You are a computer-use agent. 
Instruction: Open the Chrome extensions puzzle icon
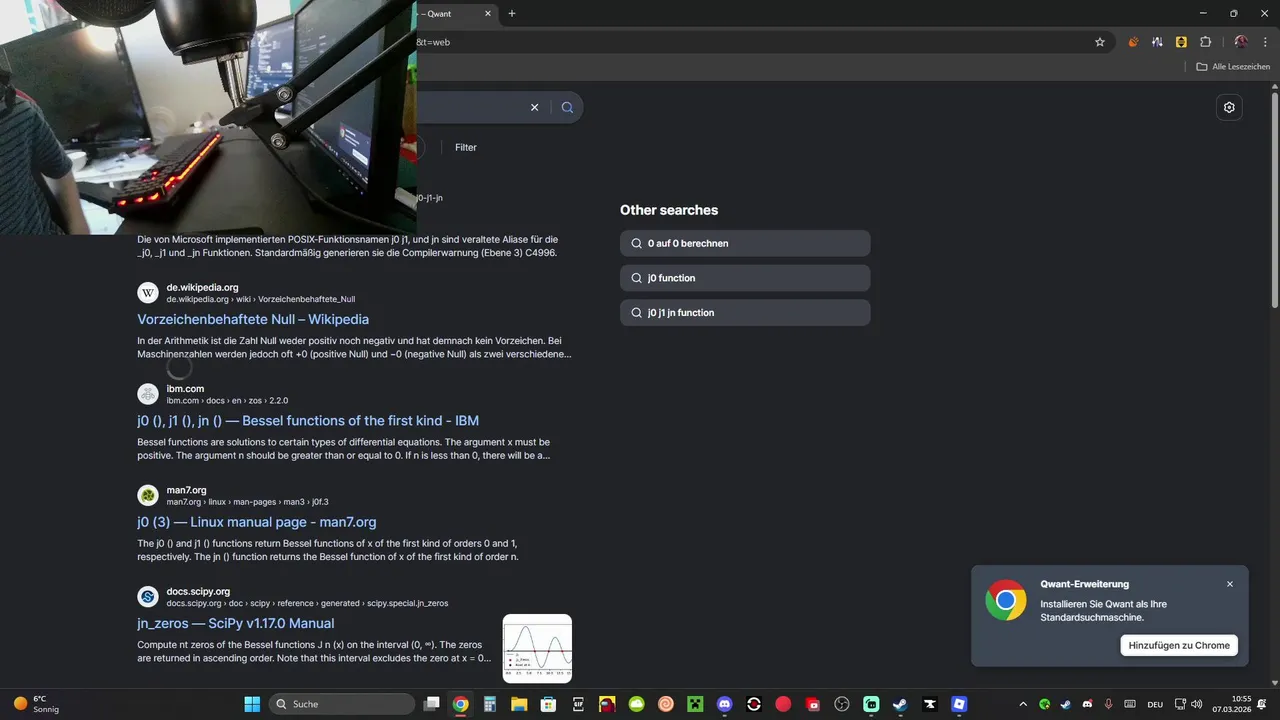coord(1205,42)
